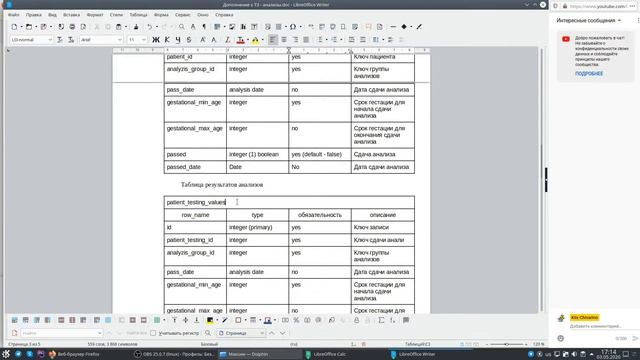Viewport: 640px width, 360px height.
Task: Open the search text combo box
Action: pyautogui.click(x=61, y=333)
